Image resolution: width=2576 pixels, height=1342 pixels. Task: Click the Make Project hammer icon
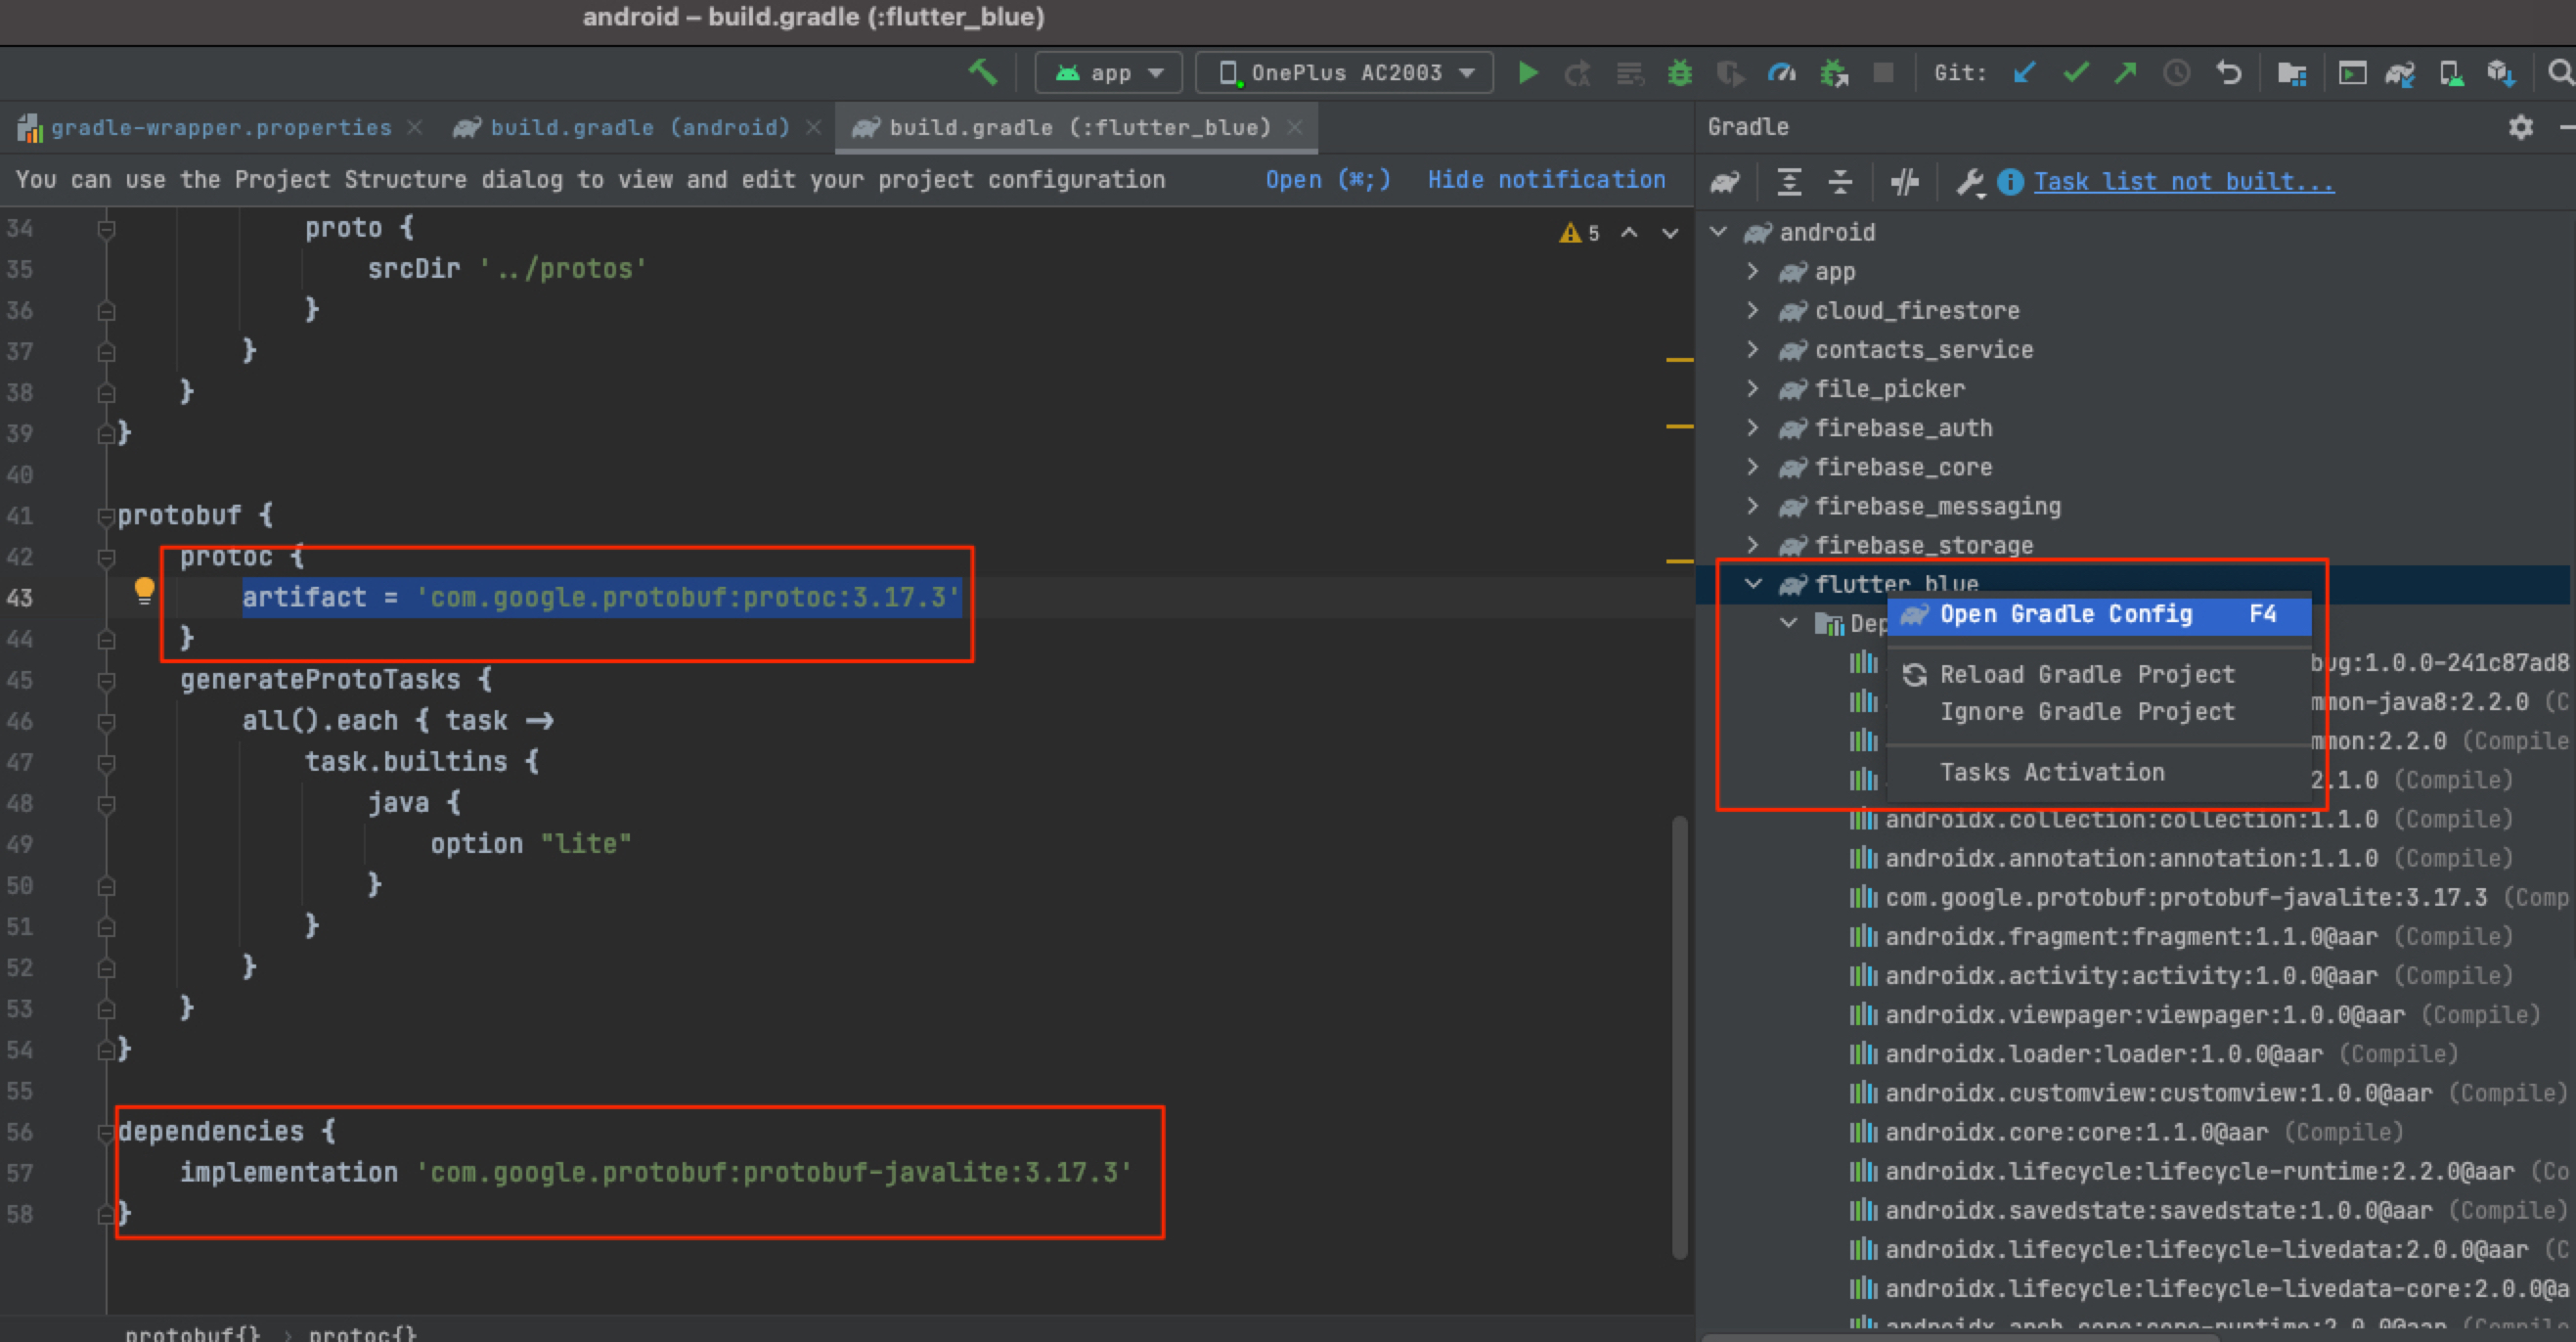point(982,72)
